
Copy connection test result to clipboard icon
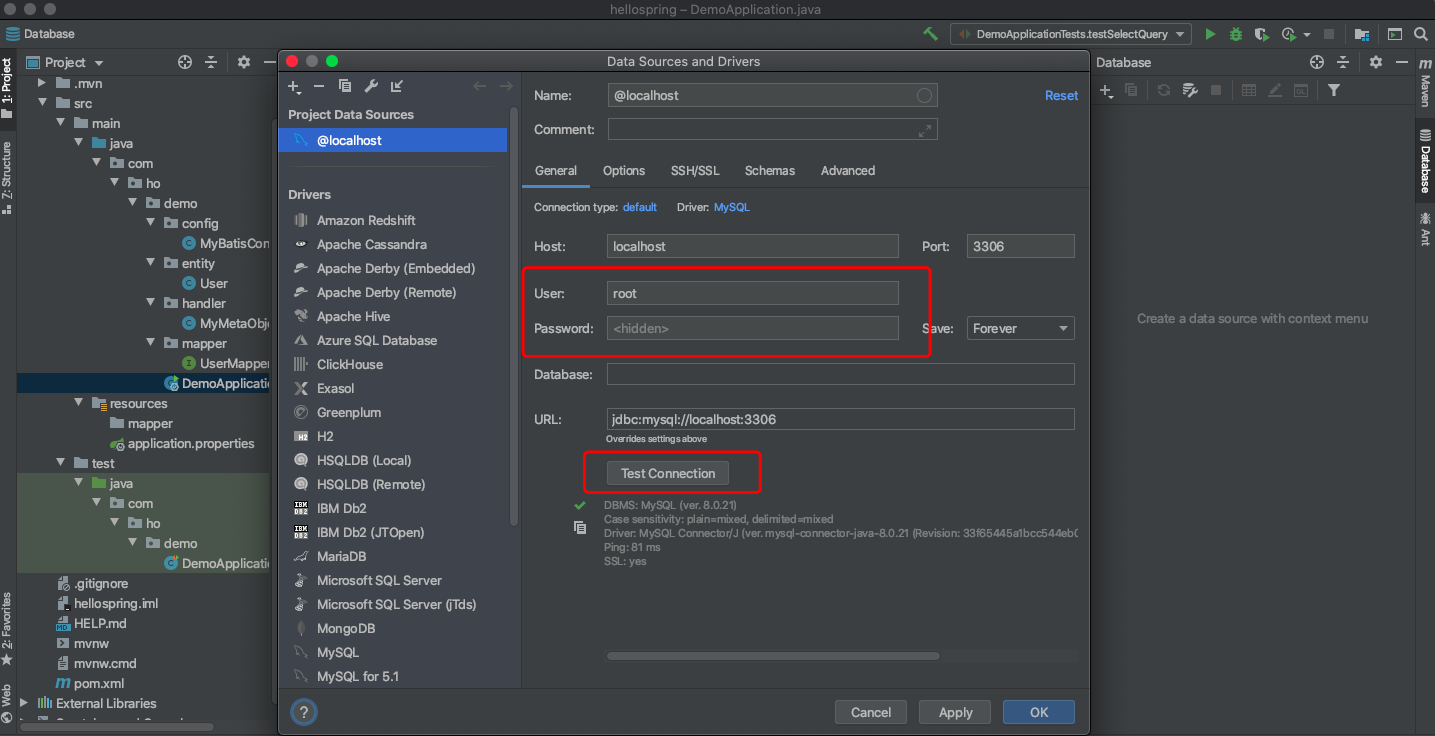[x=580, y=527]
